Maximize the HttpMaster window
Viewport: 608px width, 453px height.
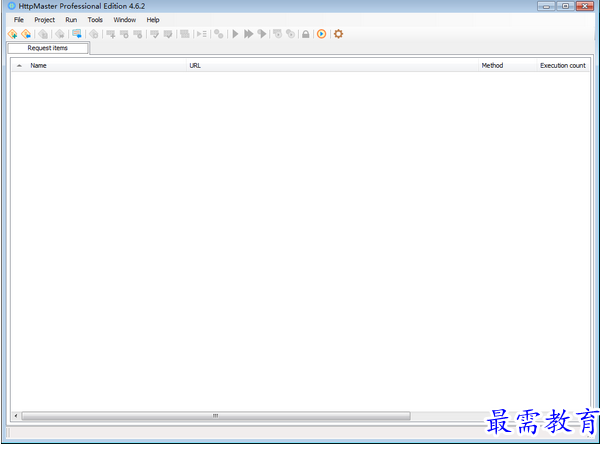click(565, 6)
